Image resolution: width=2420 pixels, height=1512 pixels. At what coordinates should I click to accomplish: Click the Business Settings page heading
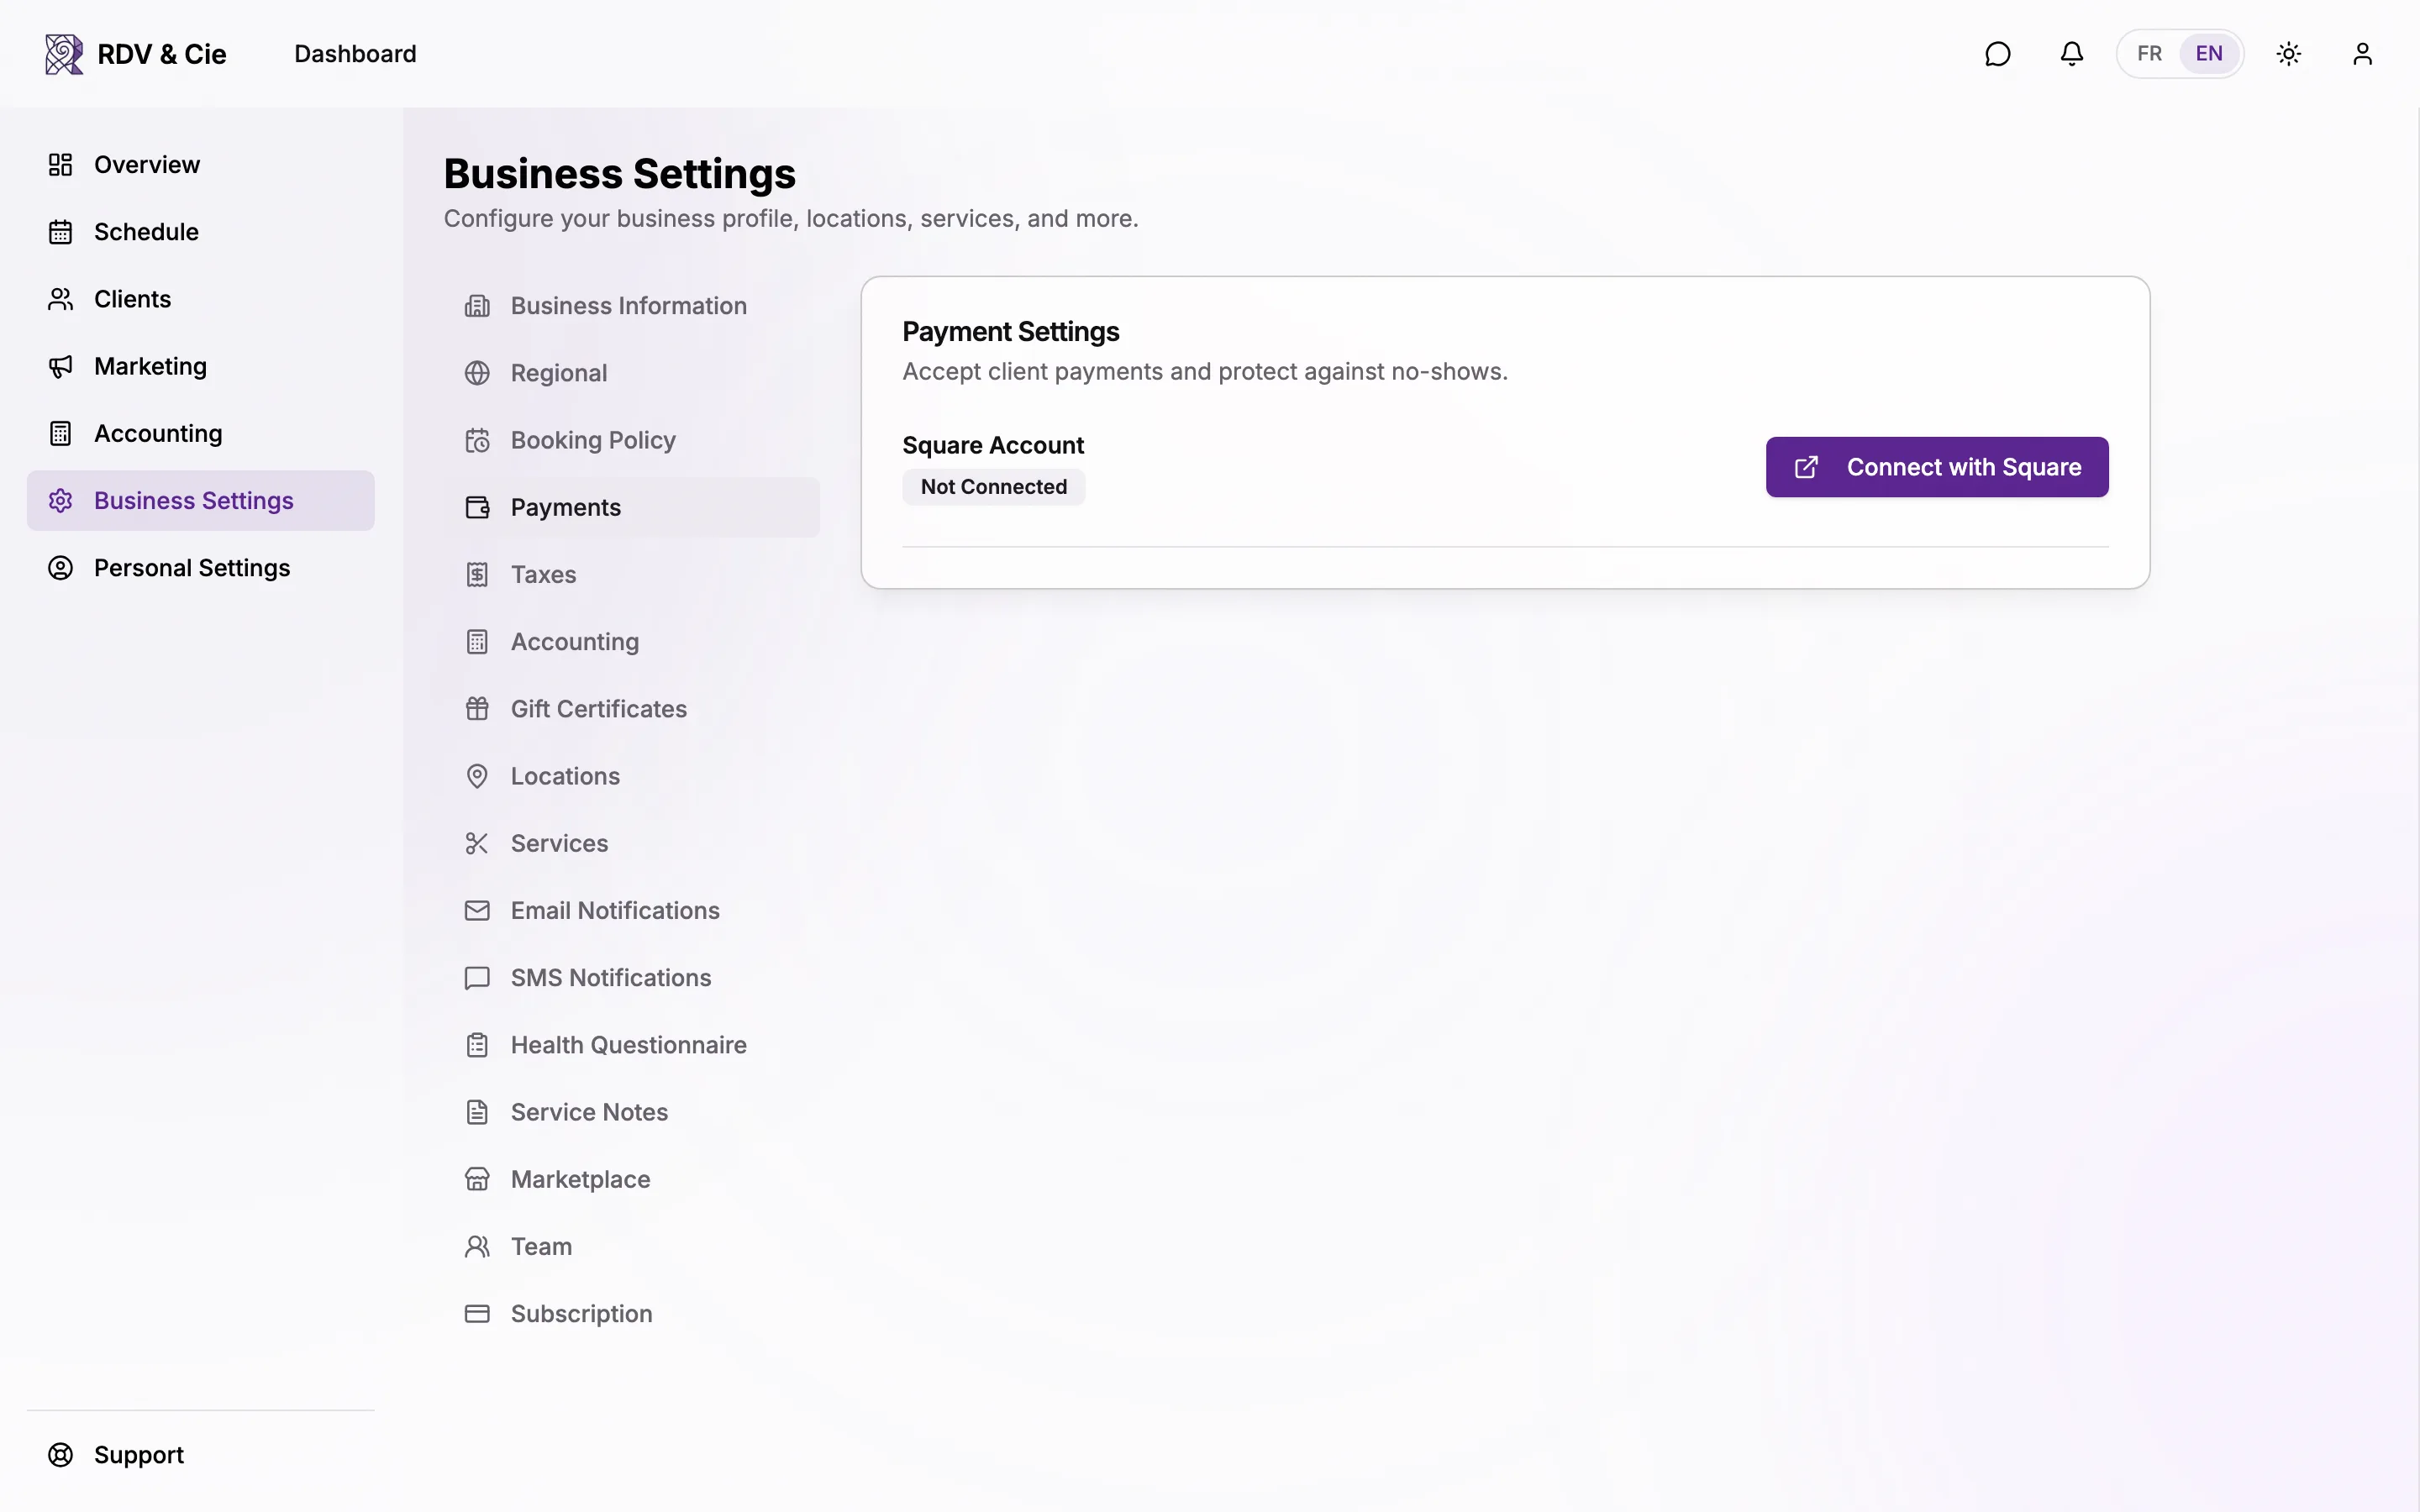[x=620, y=174]
